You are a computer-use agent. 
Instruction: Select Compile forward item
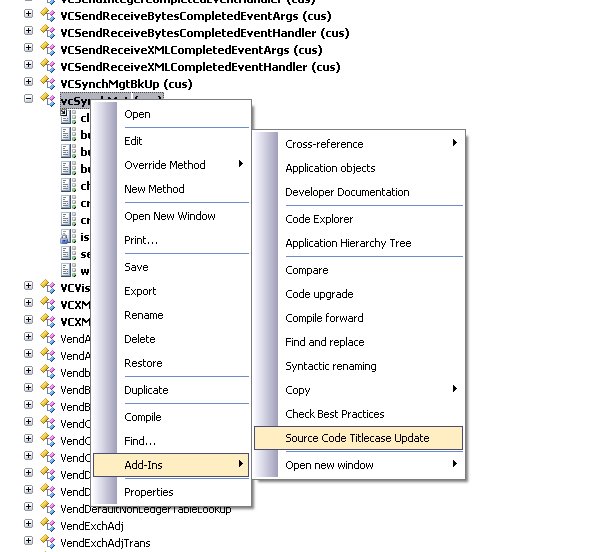pos(359,318)
